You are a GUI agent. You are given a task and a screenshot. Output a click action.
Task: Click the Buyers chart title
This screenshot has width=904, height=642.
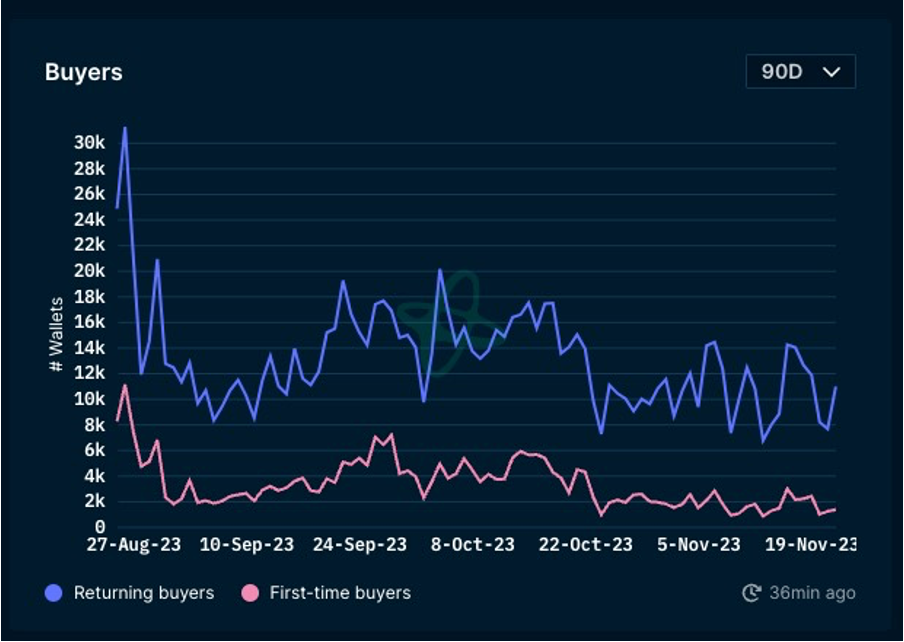[x=84, y=72]
